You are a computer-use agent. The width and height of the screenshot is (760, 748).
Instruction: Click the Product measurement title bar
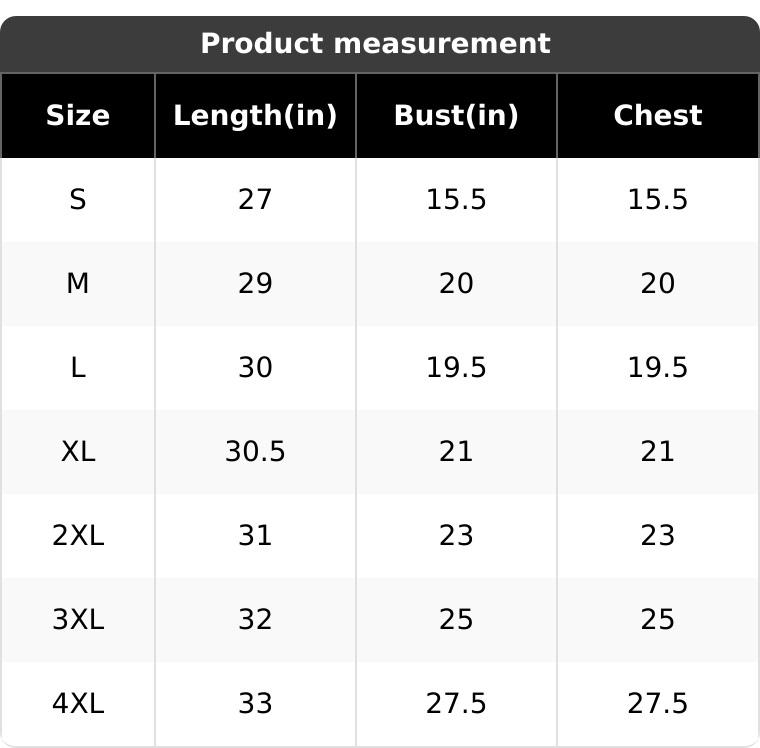(x=375, y=44)
